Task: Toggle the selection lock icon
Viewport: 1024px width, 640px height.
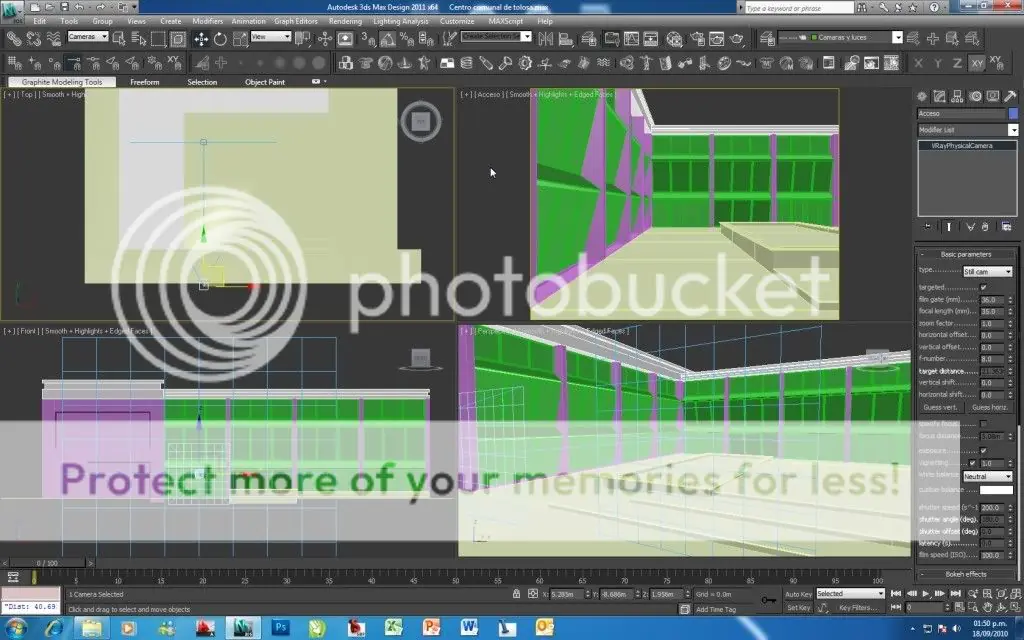Action: [517, 594]
